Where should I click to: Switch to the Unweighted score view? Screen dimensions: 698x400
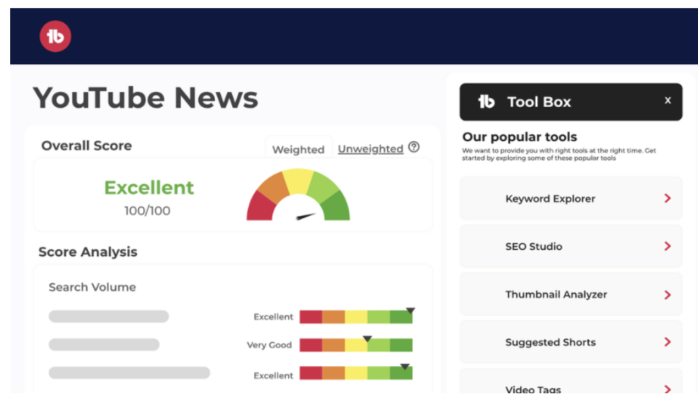[370, 149]
